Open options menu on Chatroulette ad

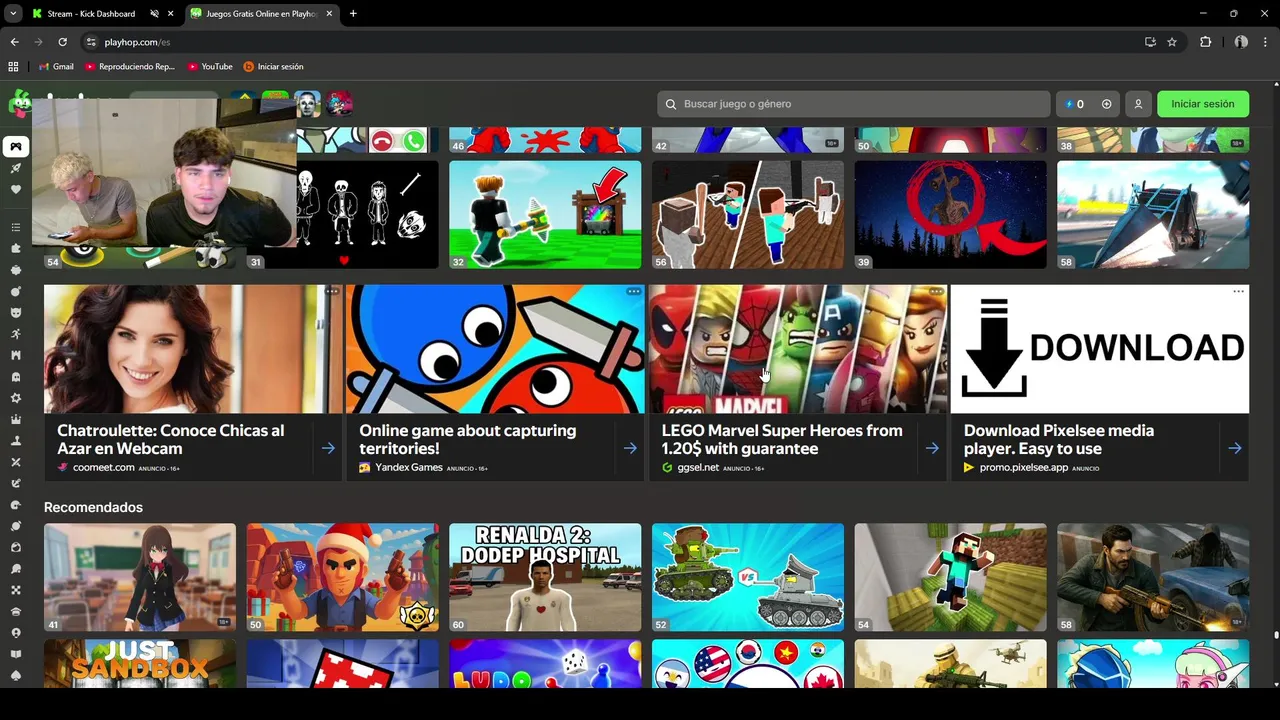click(x=332, y=292)
